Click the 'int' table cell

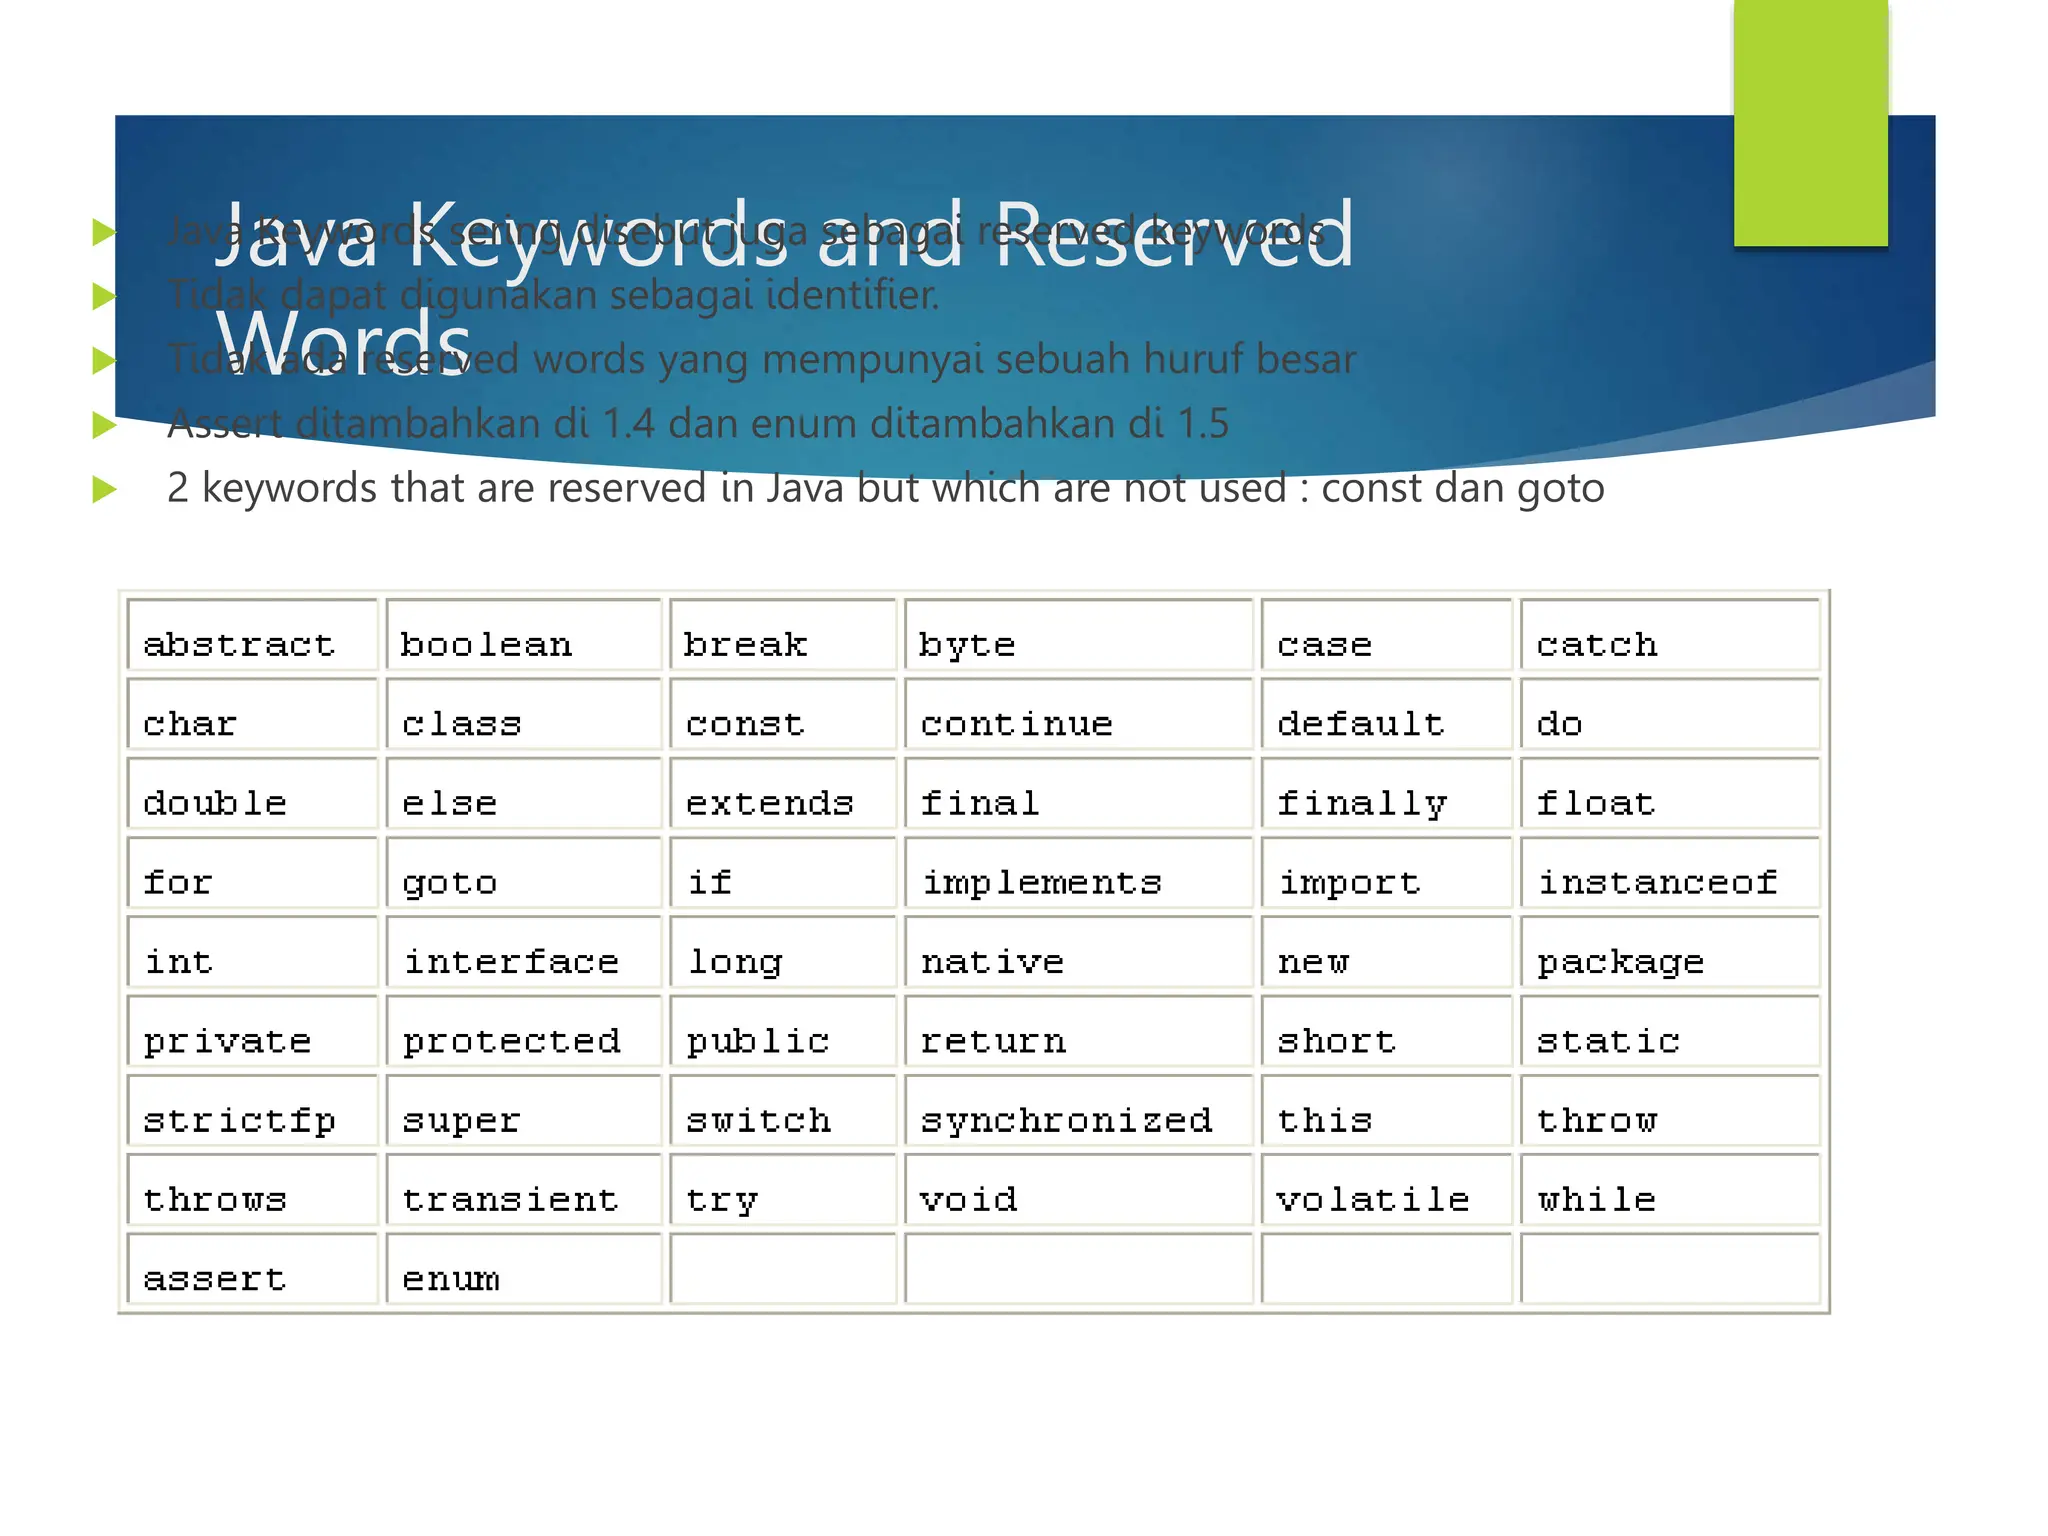(x=252, y=951)
